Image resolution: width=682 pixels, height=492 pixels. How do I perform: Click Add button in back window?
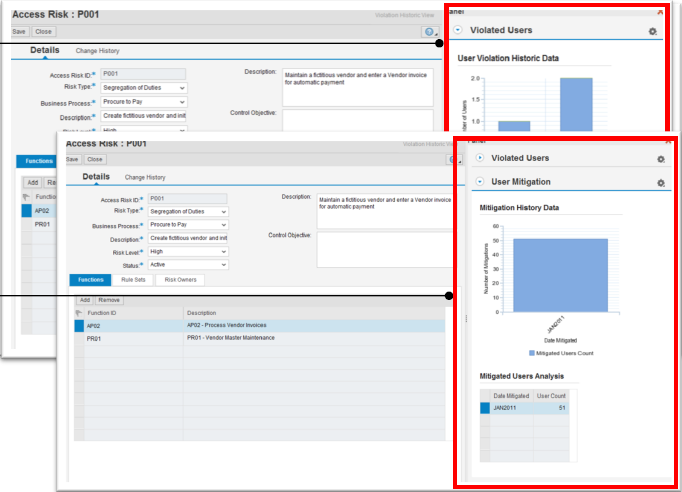tap(33, 183)
